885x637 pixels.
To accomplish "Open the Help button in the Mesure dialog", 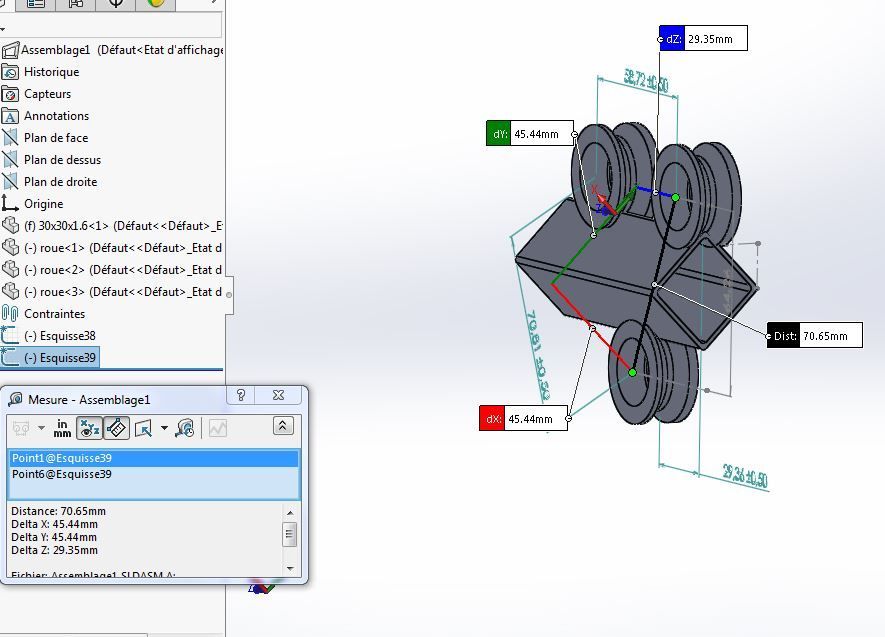I will coord(241,395).
